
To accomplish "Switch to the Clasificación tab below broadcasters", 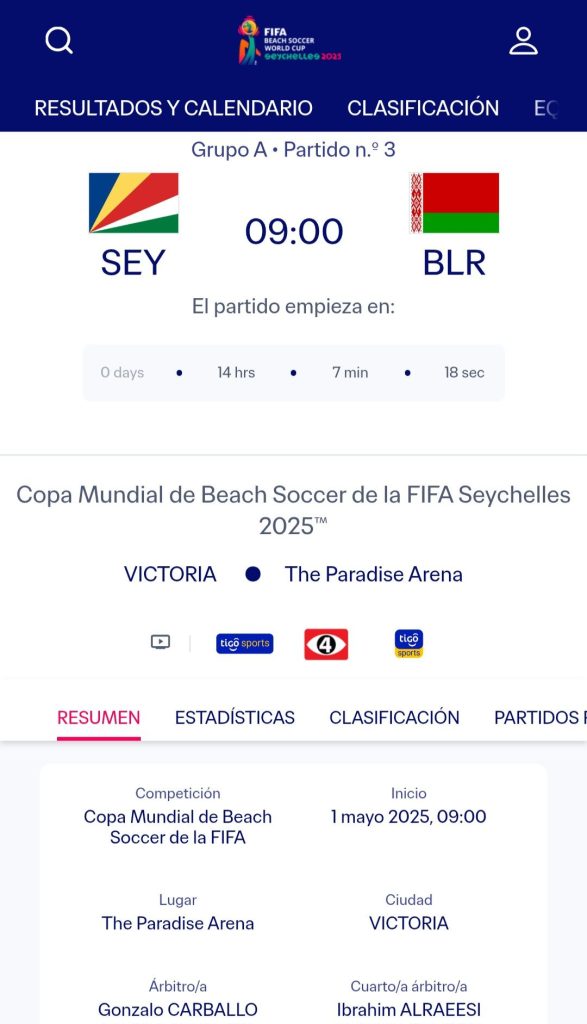I will tap(394, 717).
